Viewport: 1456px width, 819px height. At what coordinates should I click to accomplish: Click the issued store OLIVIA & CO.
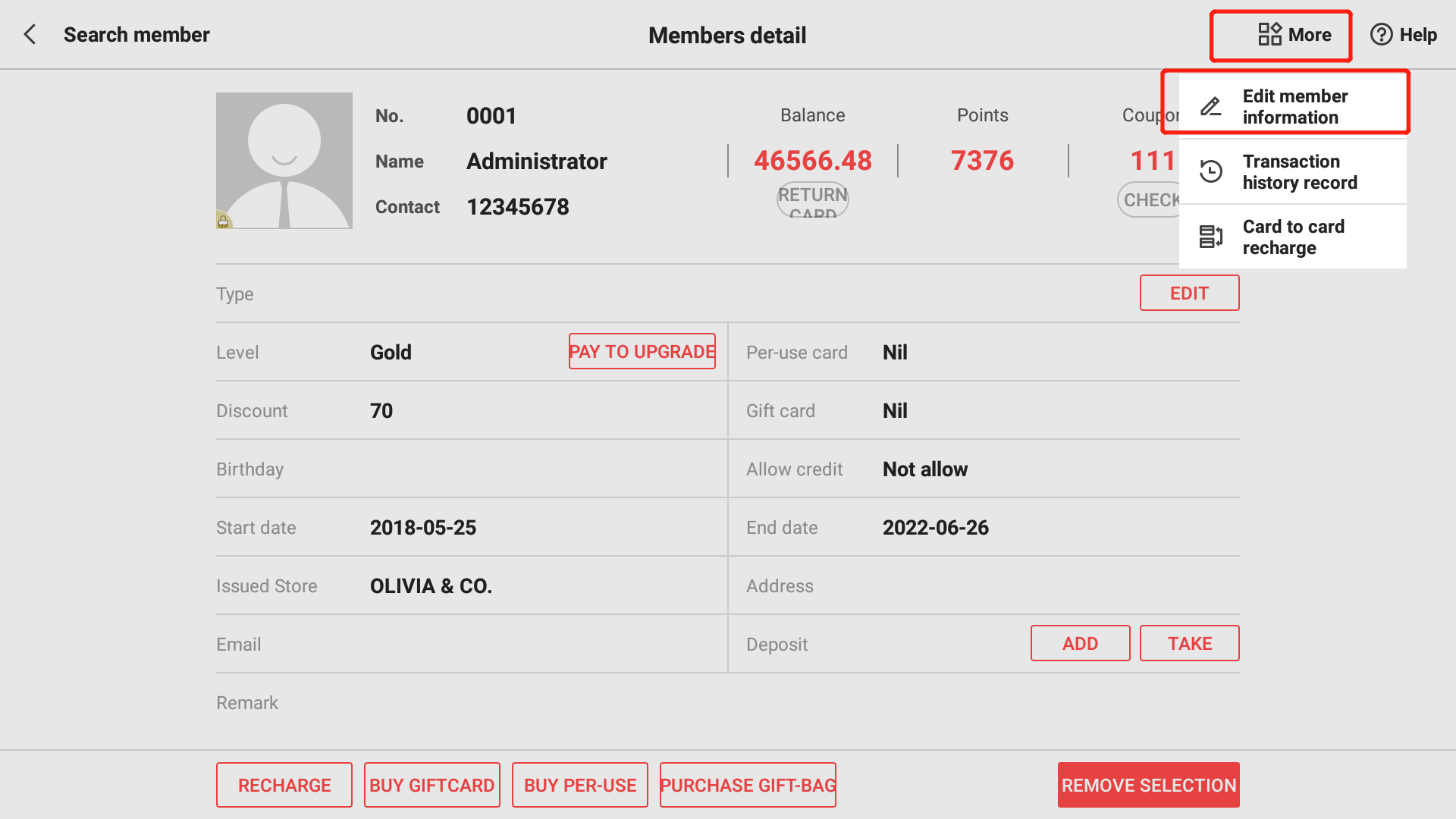click(431, 586)
